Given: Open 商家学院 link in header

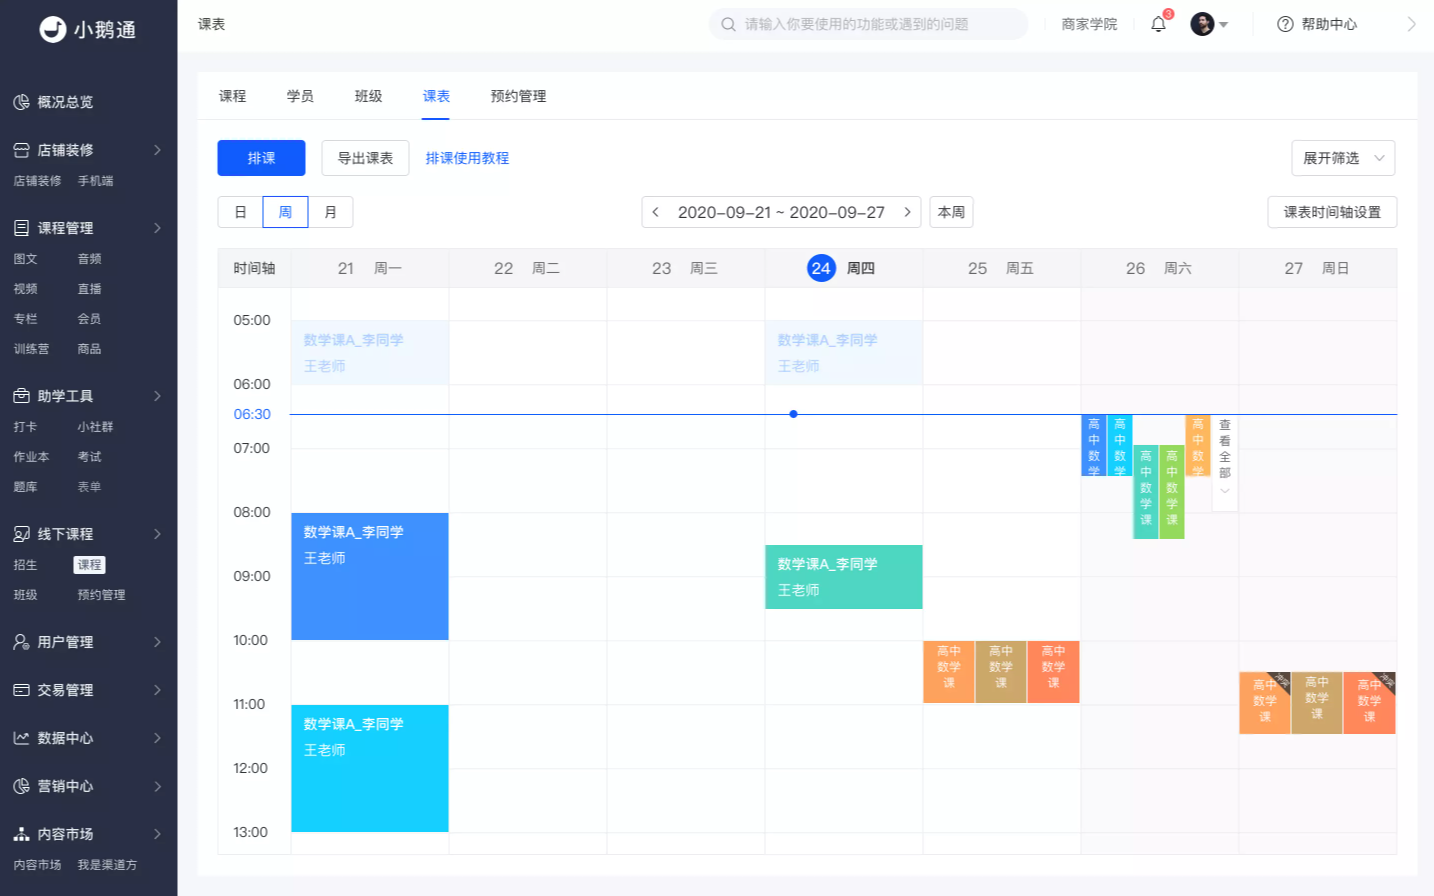Looking at the screenshot, I should coord(1089,24).
